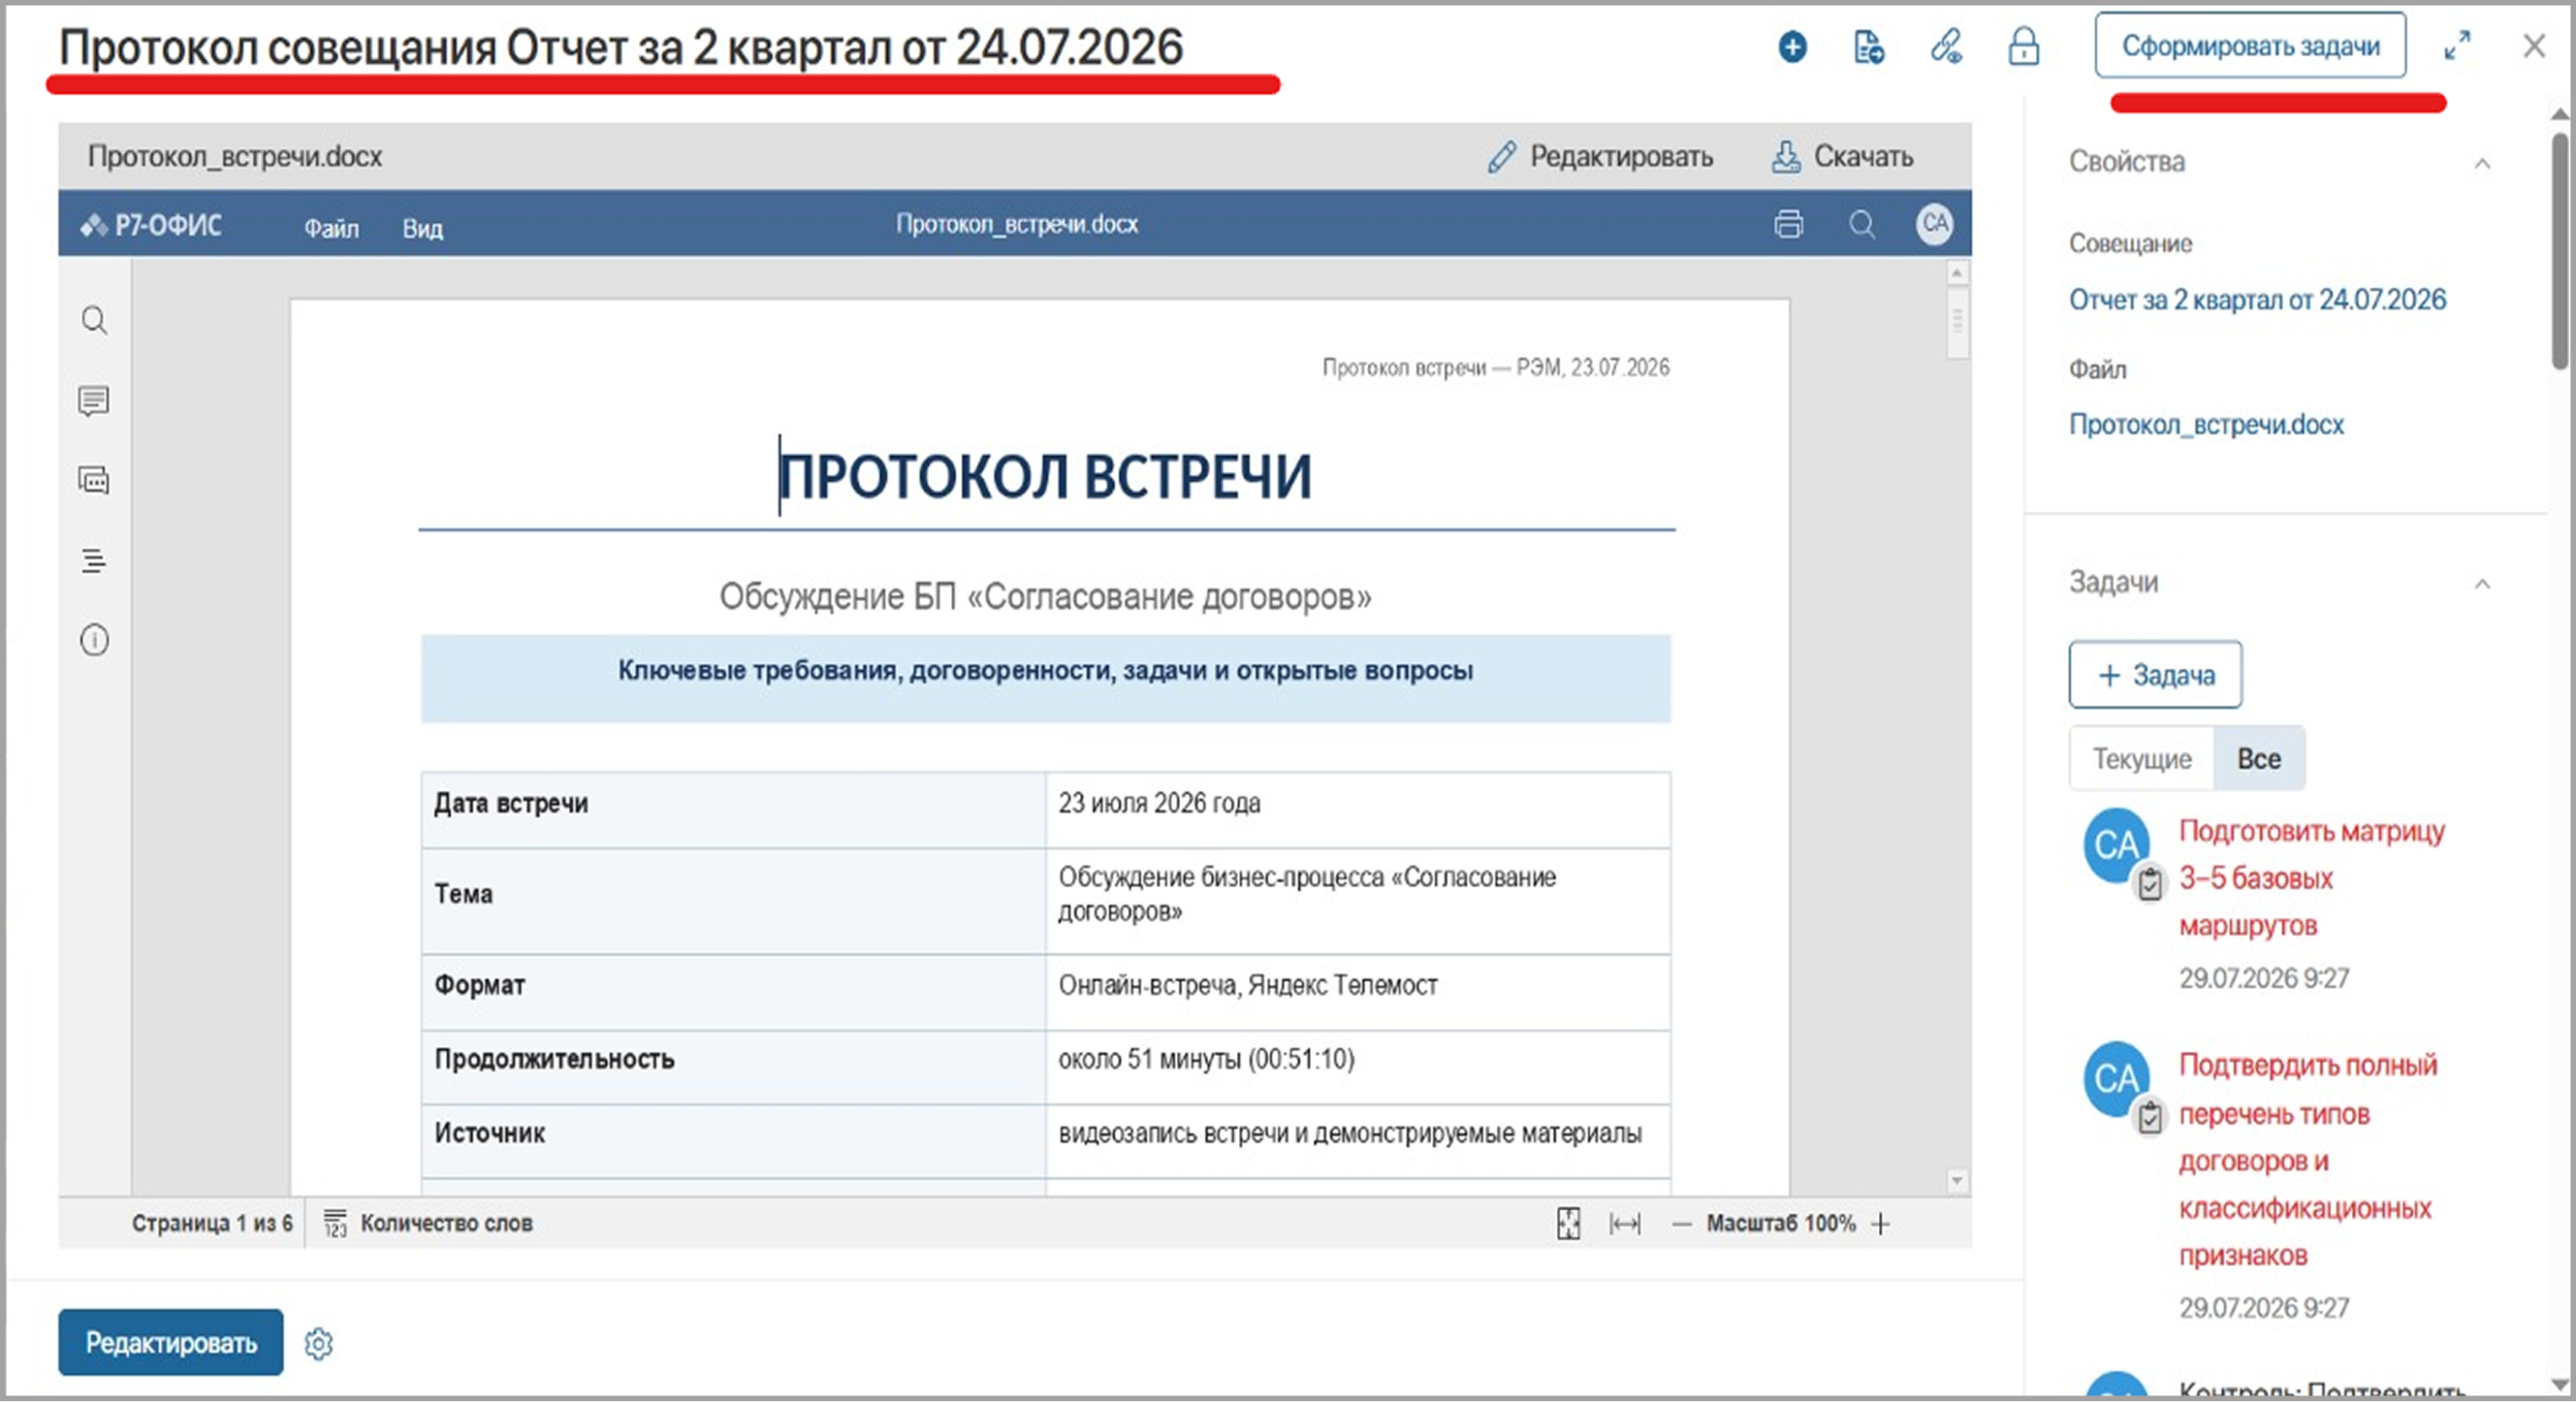Click the right panel vertical scrollbar thumb
This screenshot has height=1402, width=2576.
(x=2560, y=250)
